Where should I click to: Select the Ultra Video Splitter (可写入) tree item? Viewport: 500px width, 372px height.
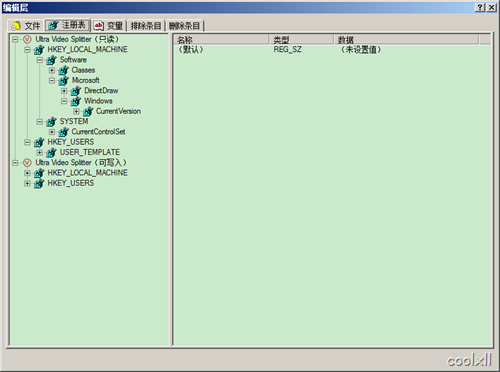[x=81, y=163]
